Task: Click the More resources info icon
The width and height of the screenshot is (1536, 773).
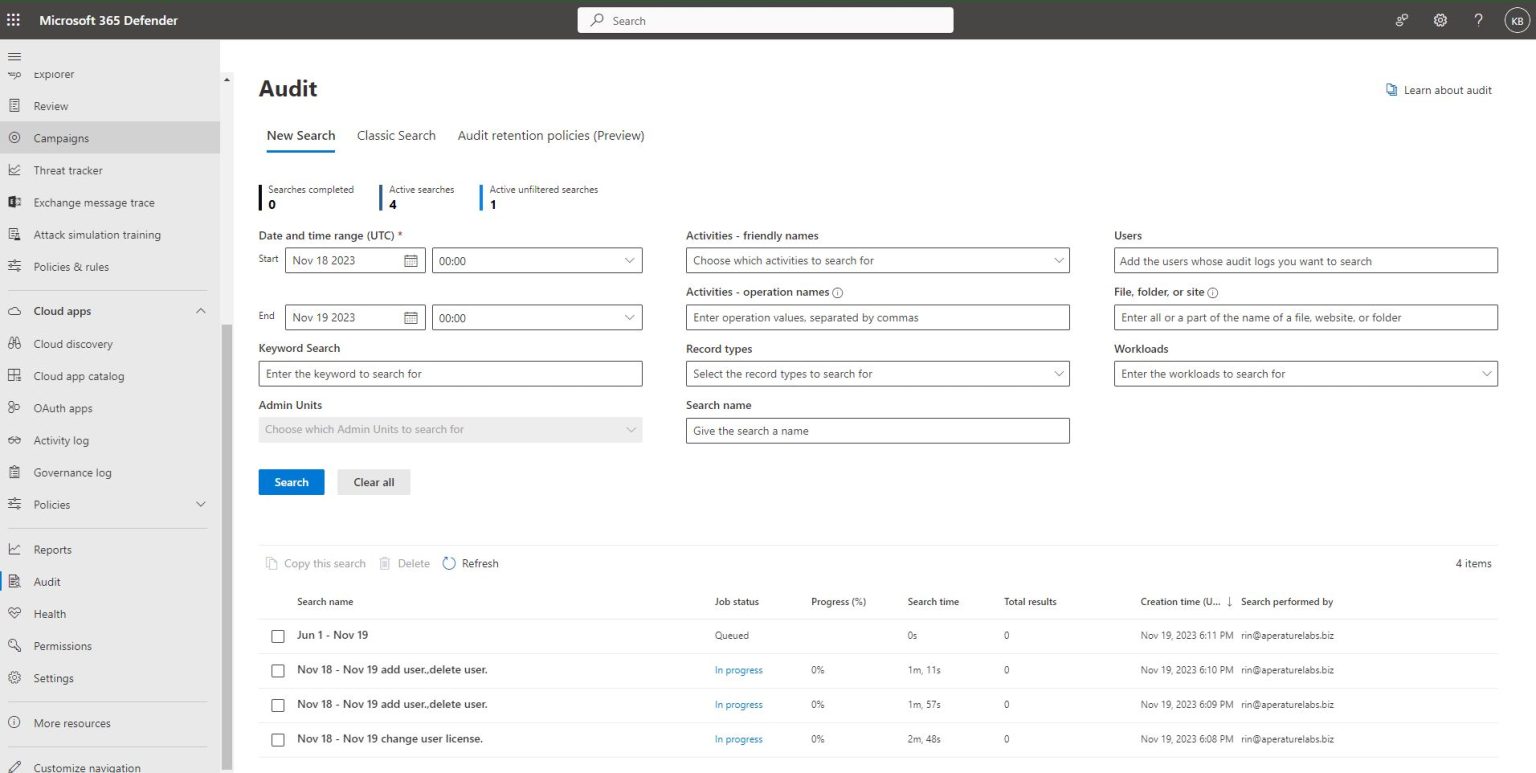Action: 14,722
